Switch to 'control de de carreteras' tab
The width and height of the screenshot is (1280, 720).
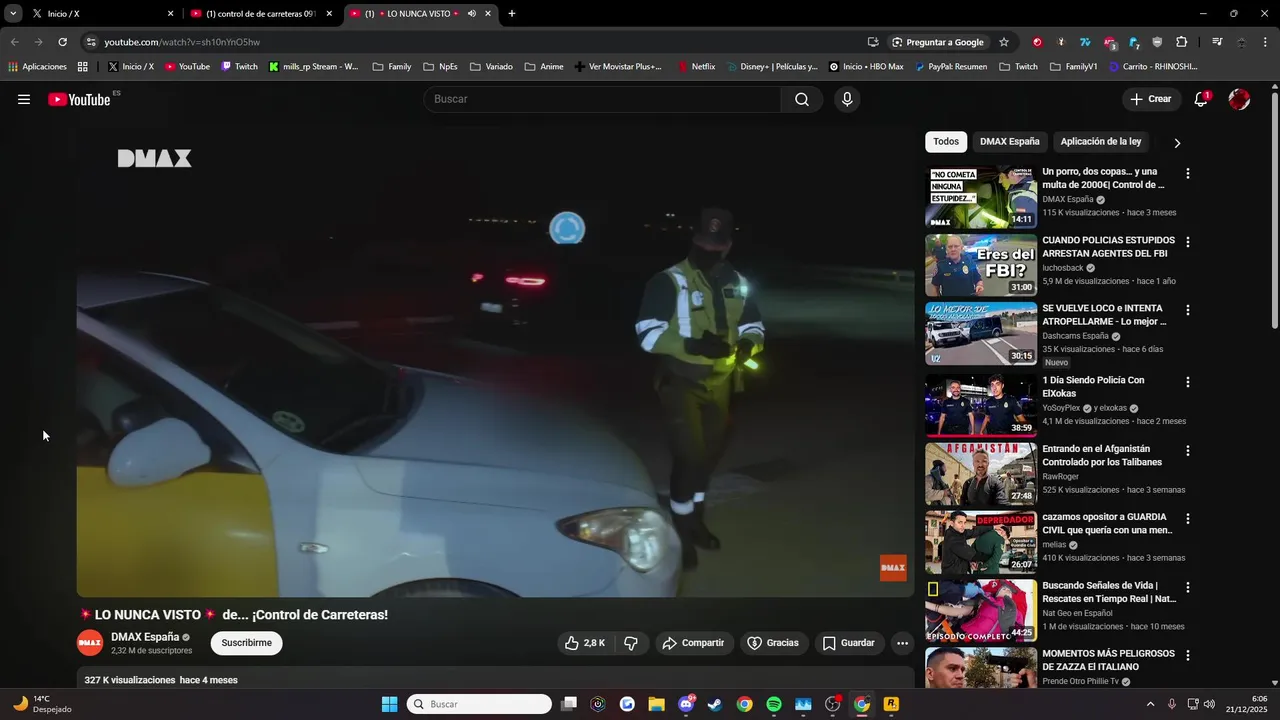261,14
